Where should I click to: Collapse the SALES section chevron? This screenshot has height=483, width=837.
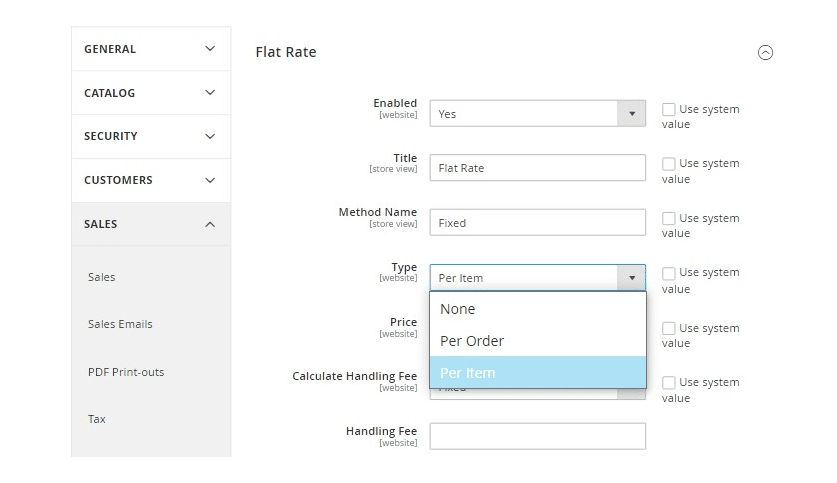click(210, 224)
